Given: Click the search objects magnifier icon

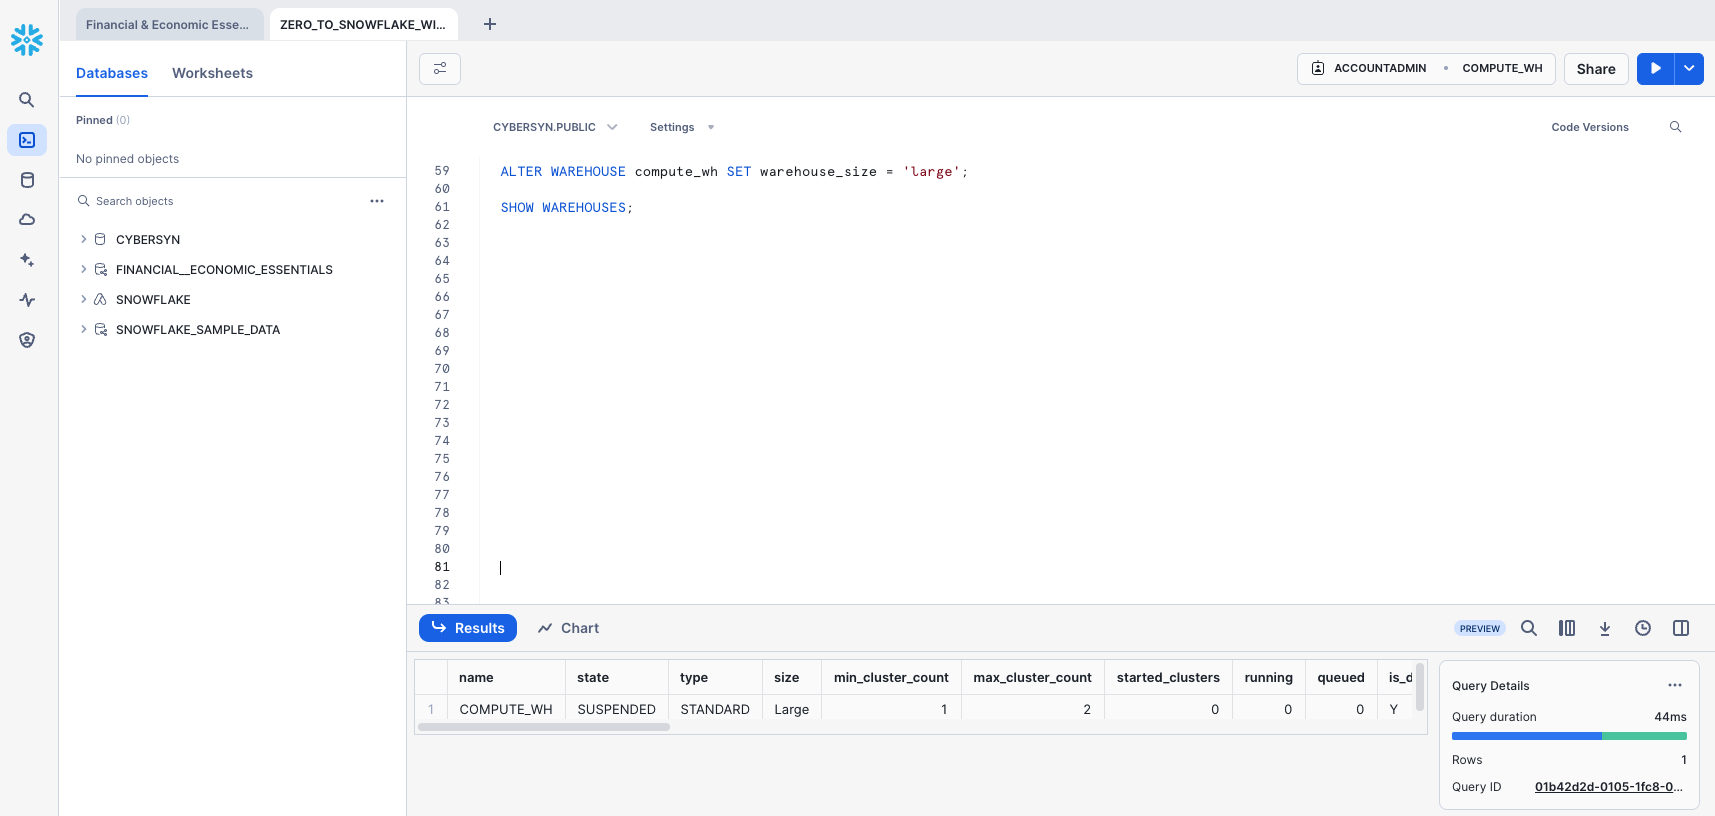Looking at the screenshot, I should pos(84,201).
